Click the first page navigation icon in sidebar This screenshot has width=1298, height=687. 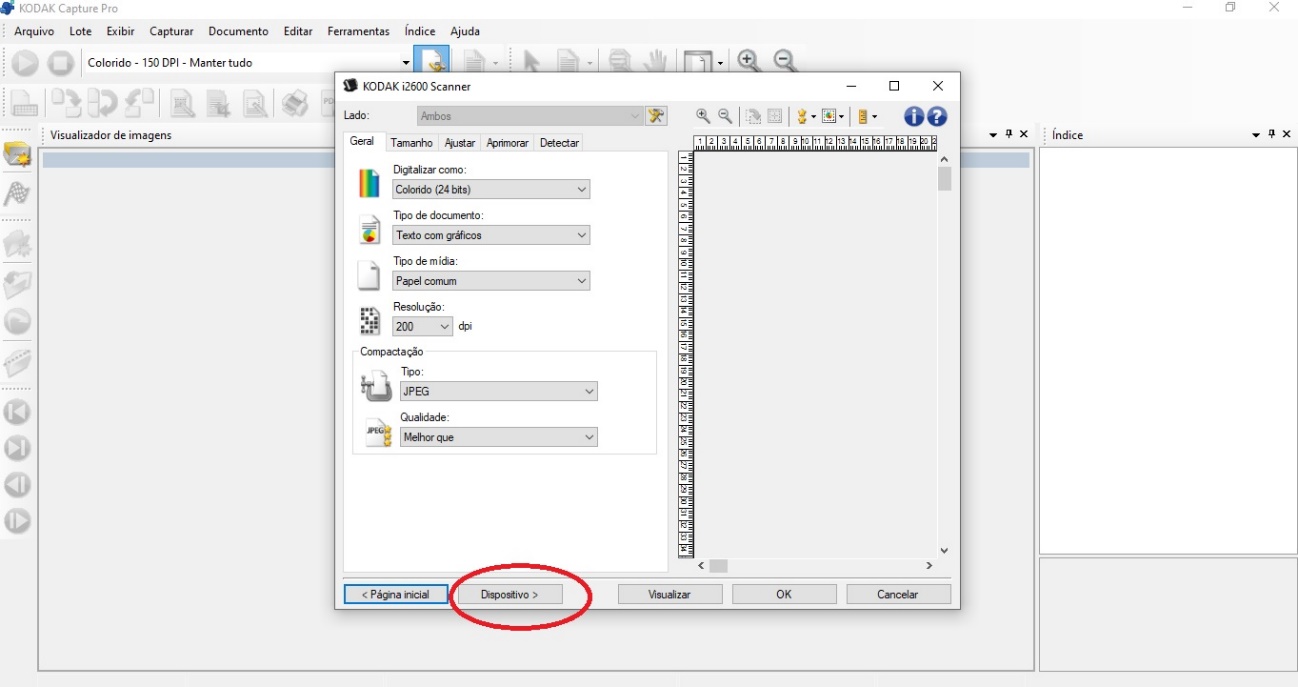point(18,412)
